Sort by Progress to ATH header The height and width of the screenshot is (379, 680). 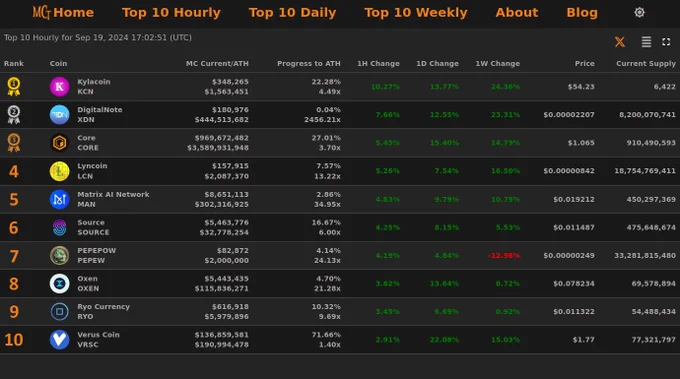(x=309, y=63)
